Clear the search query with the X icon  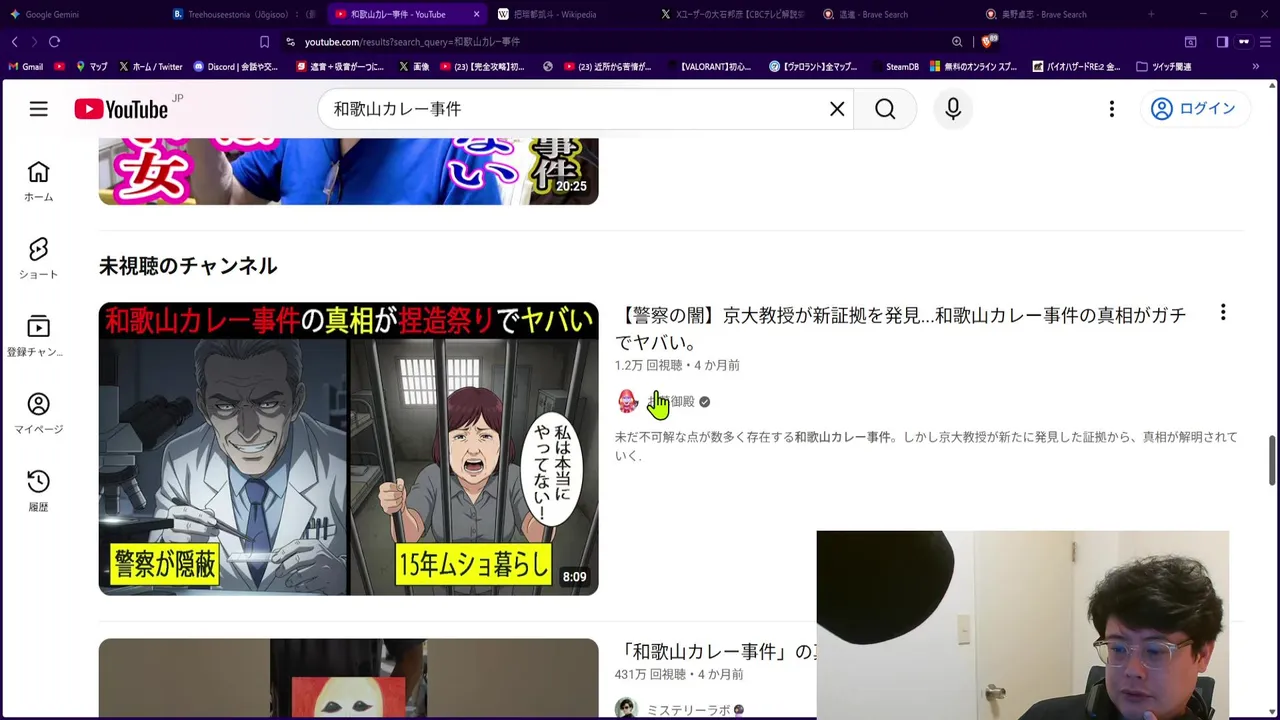tap(837, 109)
